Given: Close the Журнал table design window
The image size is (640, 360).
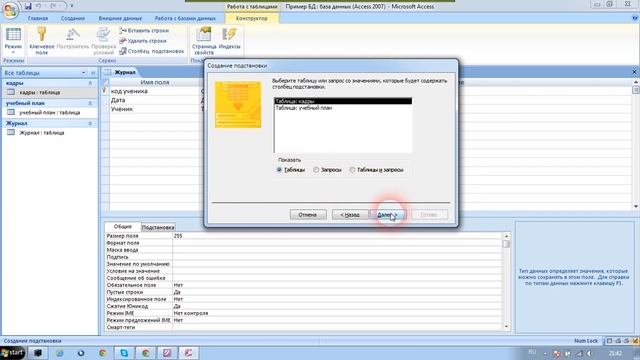Looking at the screenshot, I should click(634, 72).
